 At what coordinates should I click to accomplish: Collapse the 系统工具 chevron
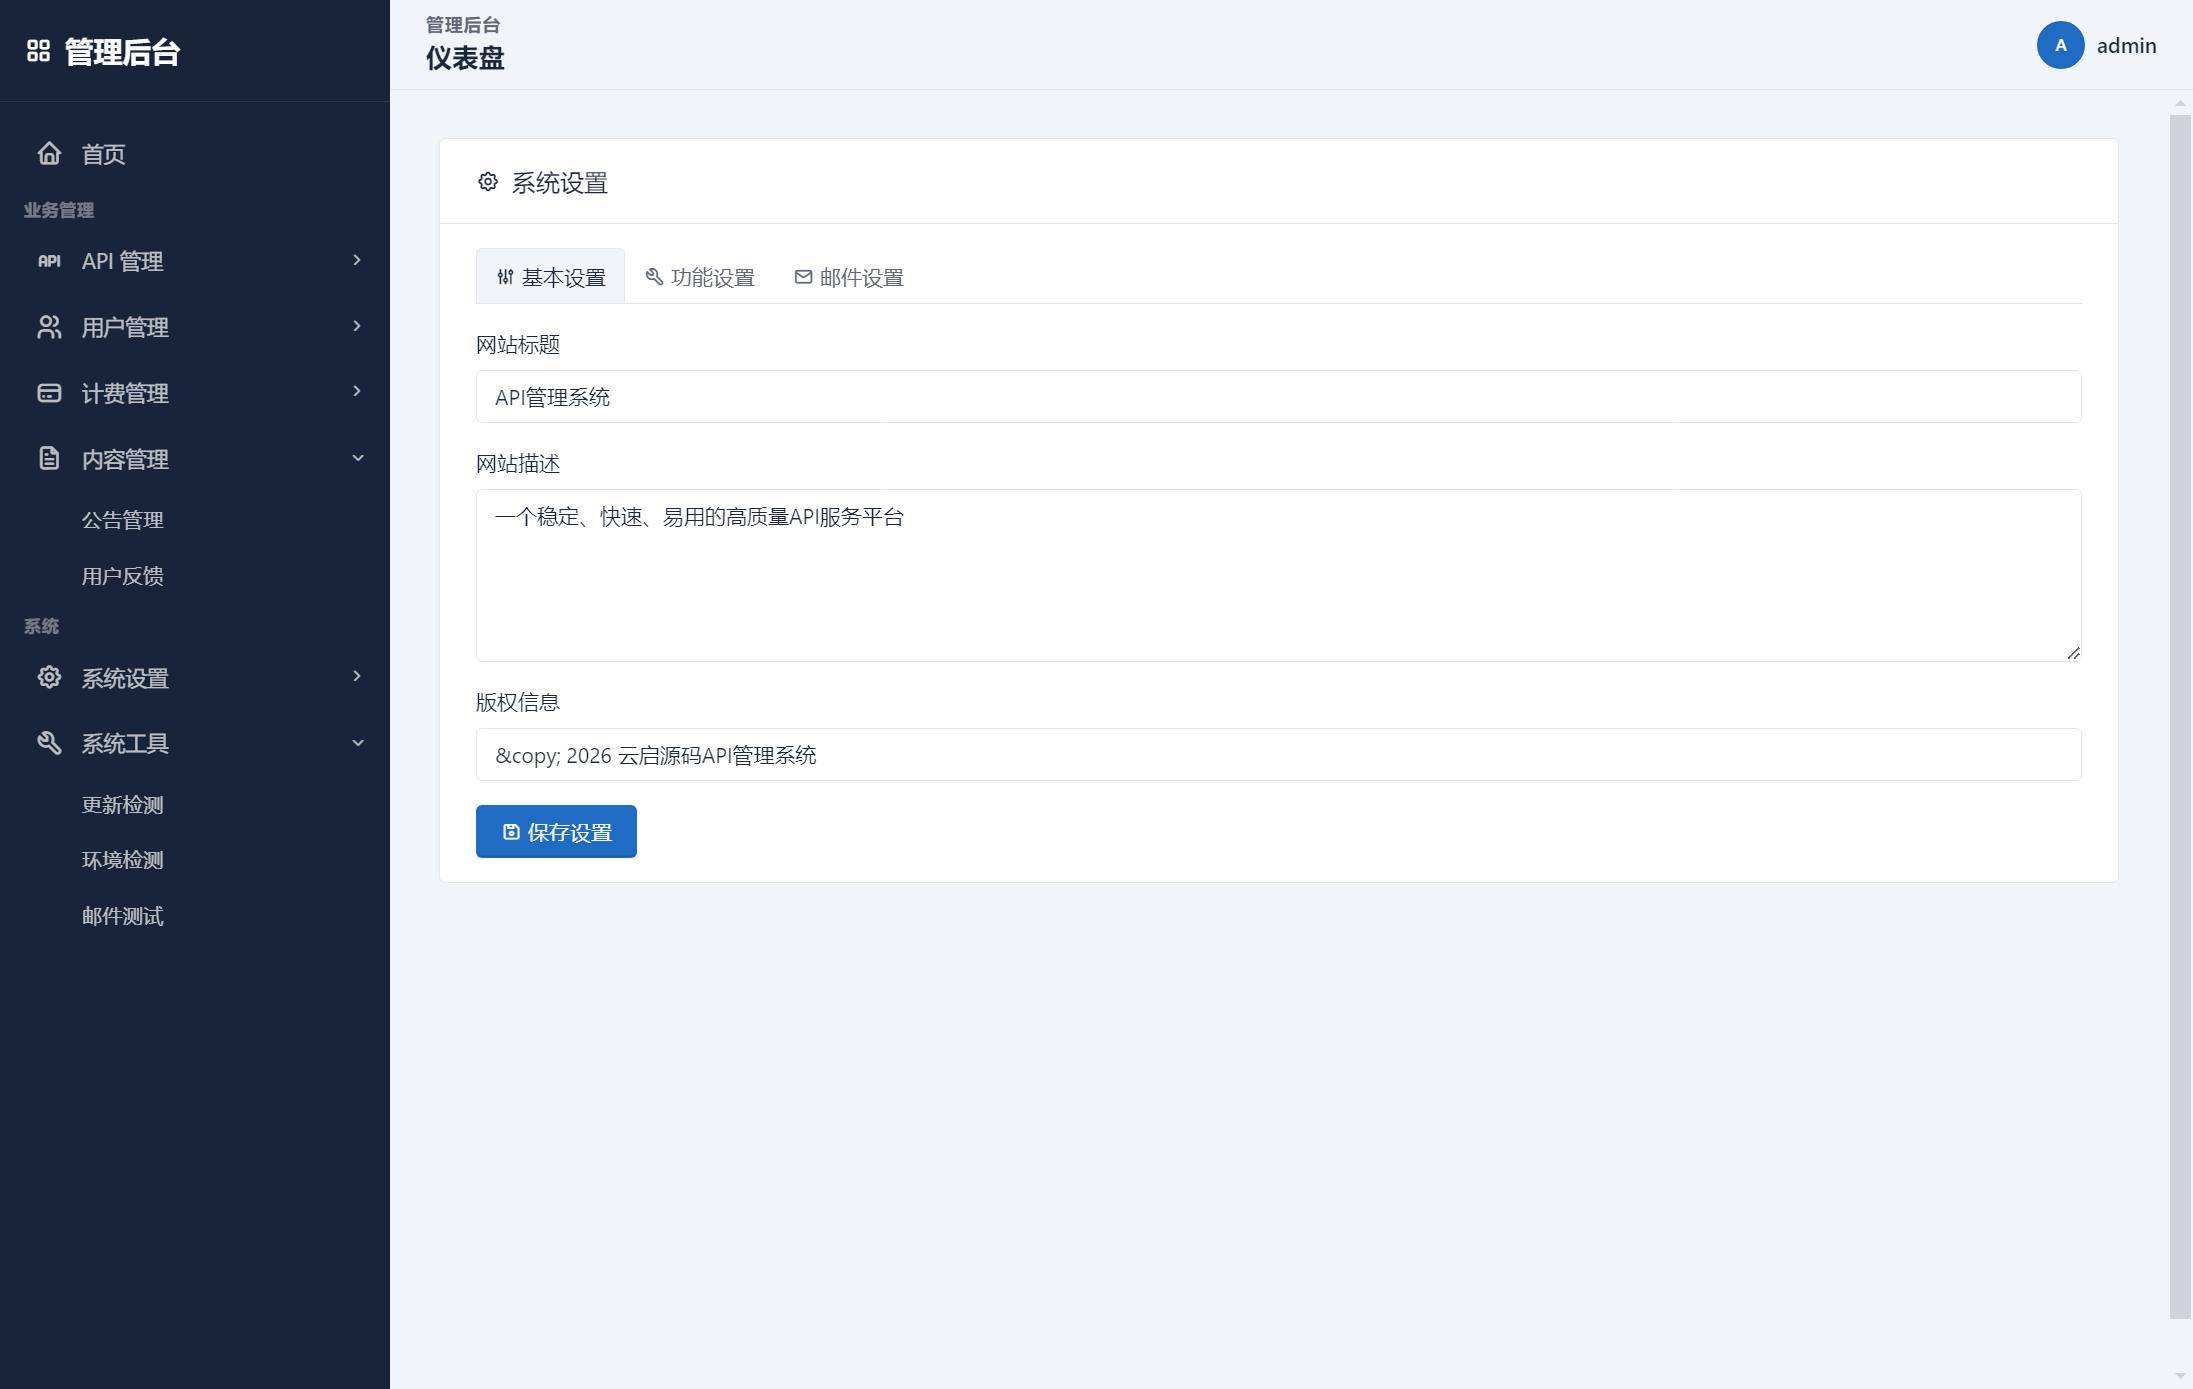click(x=358, y=743)
